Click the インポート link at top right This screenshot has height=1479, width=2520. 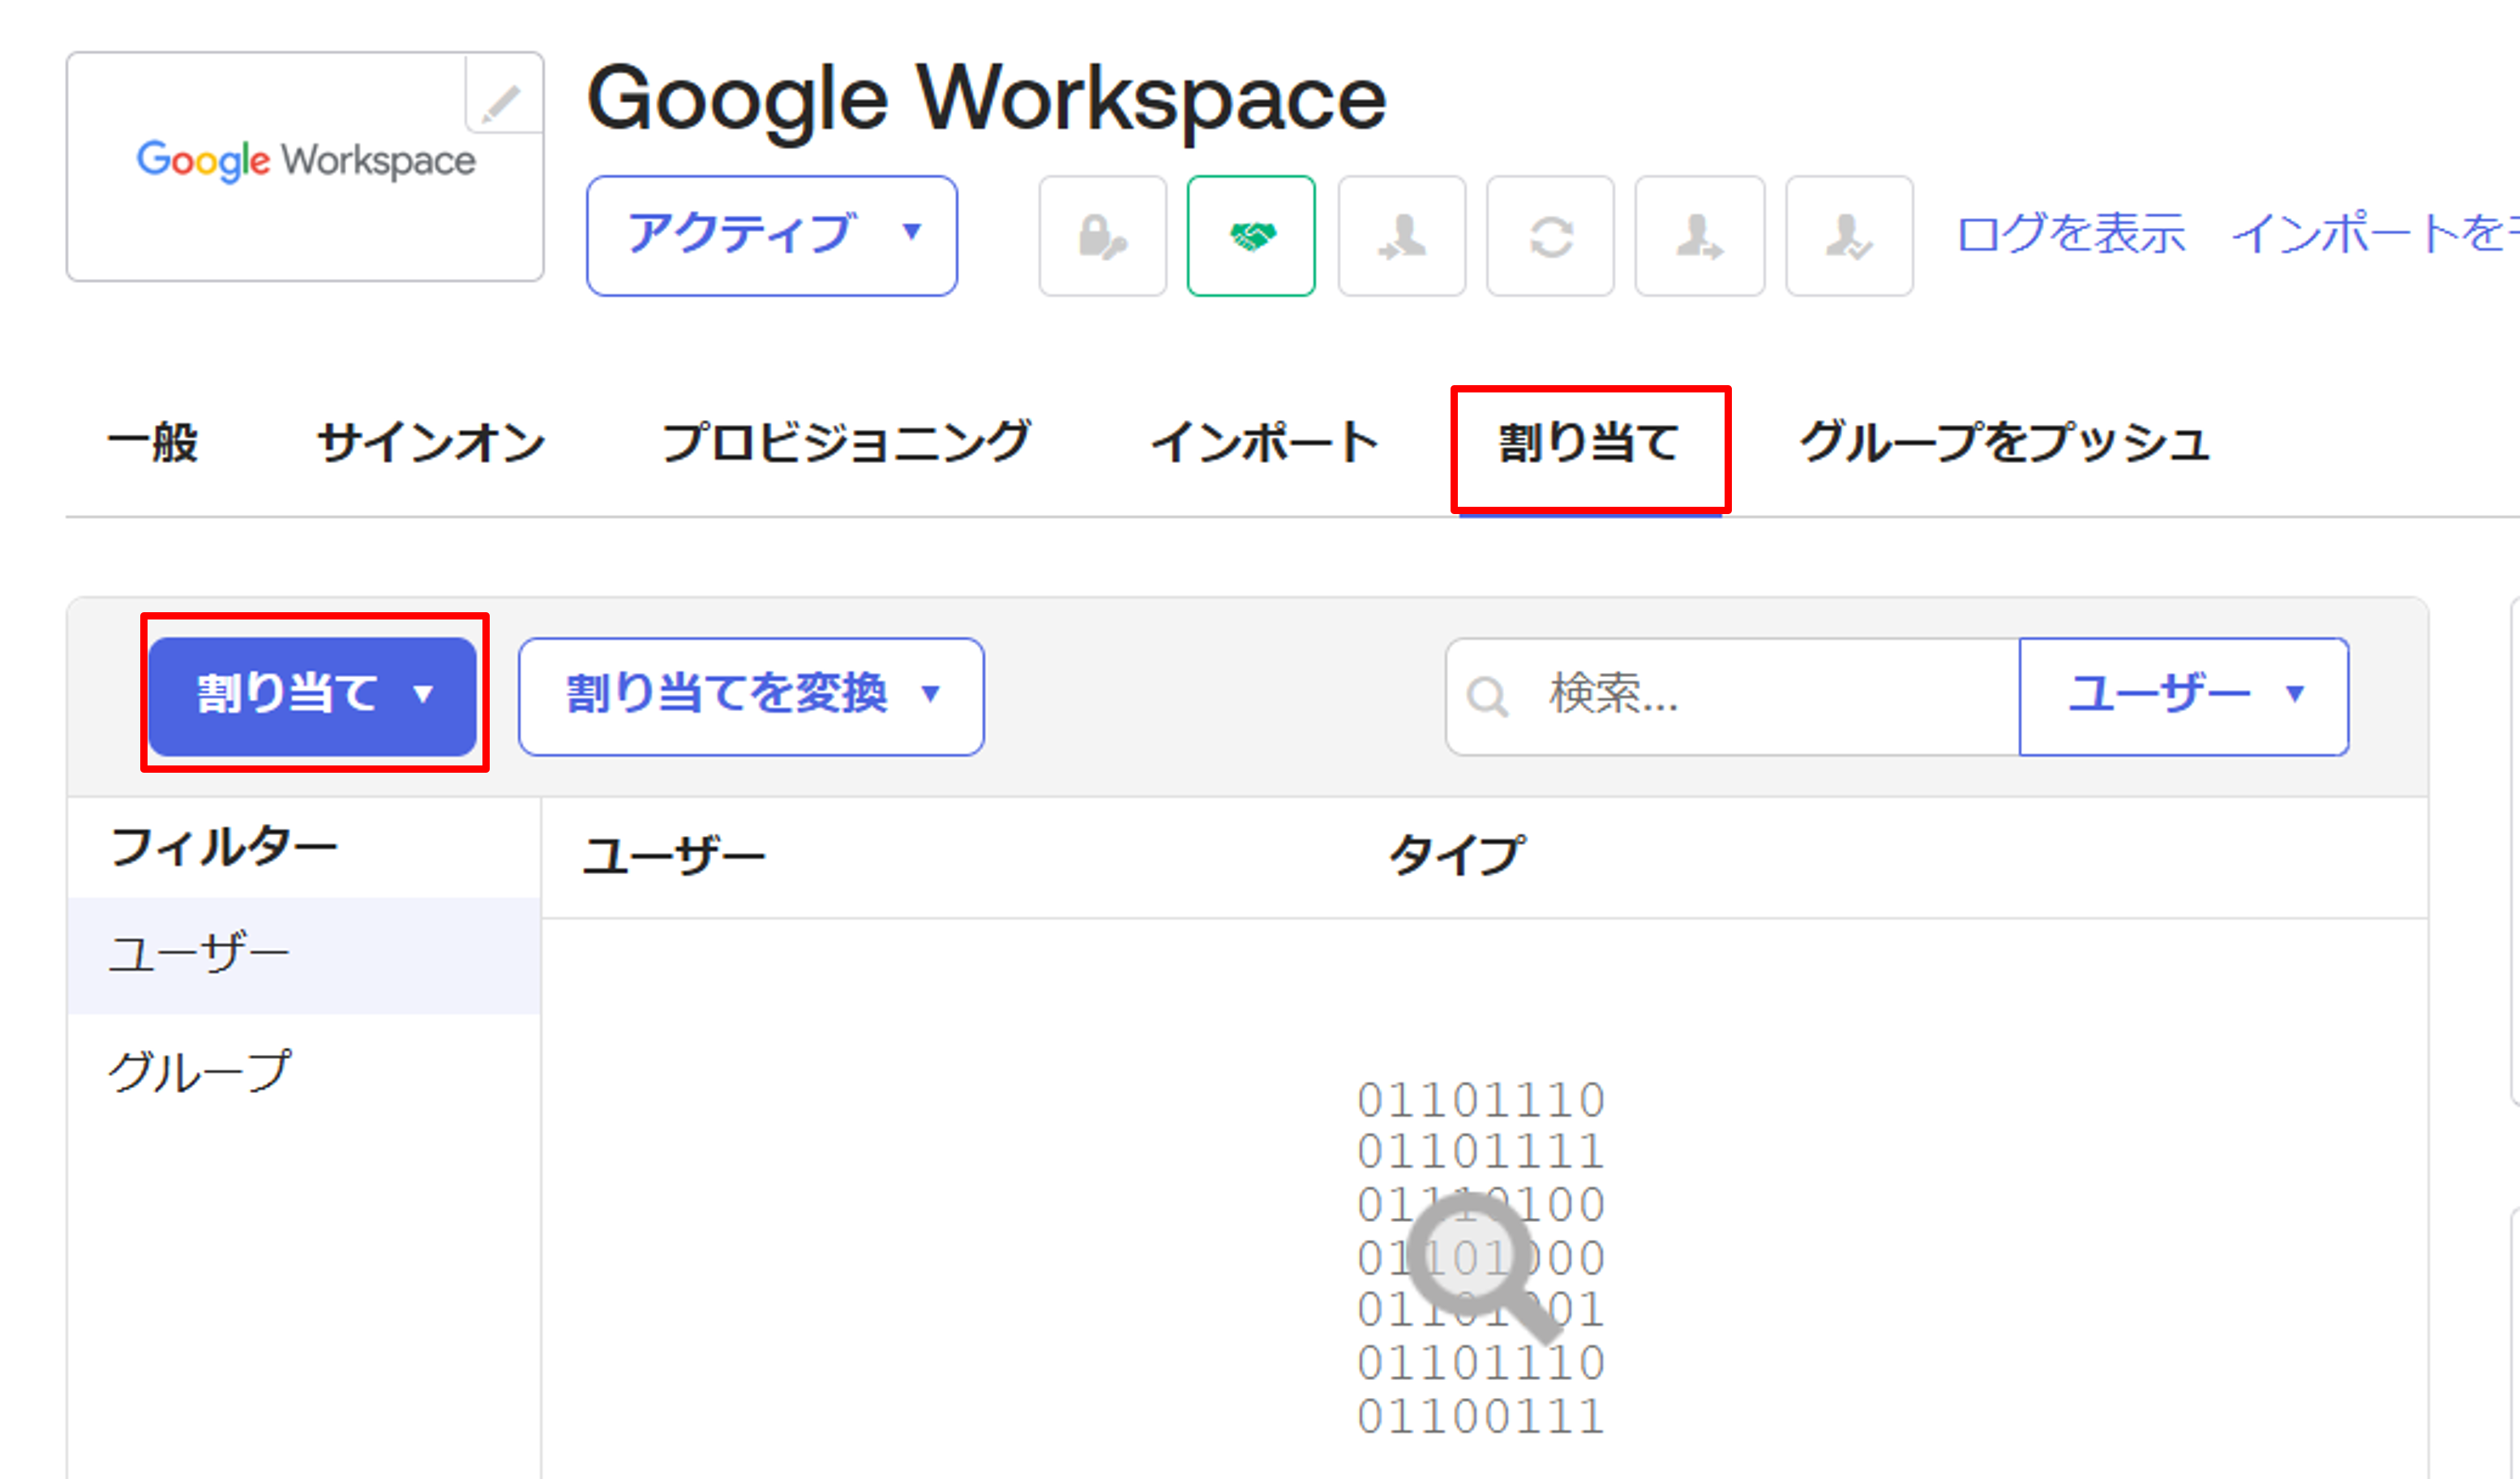(x=2375, y=234)
